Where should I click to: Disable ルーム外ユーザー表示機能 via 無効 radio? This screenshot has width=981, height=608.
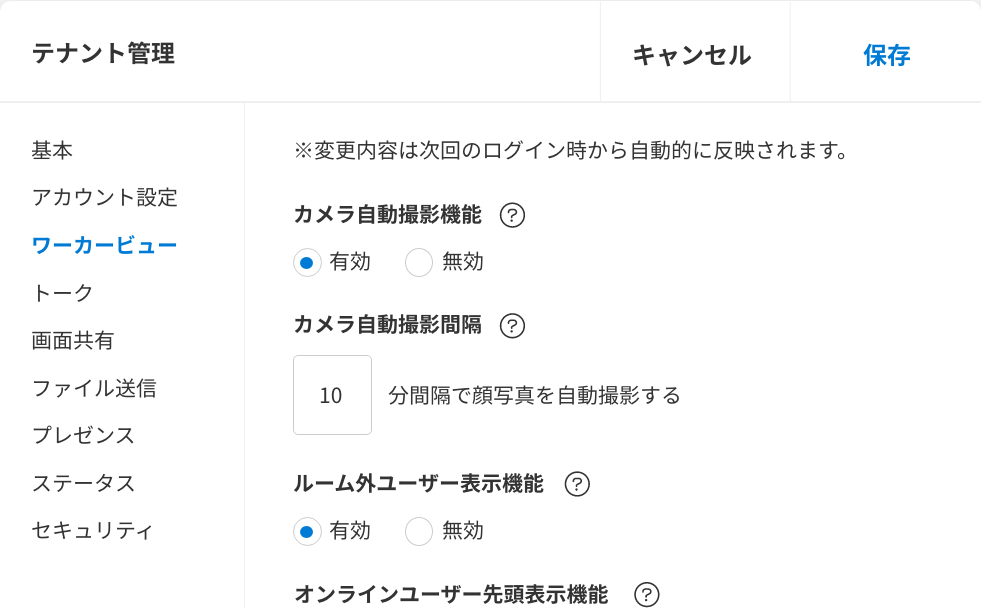[x=418, y=531]
